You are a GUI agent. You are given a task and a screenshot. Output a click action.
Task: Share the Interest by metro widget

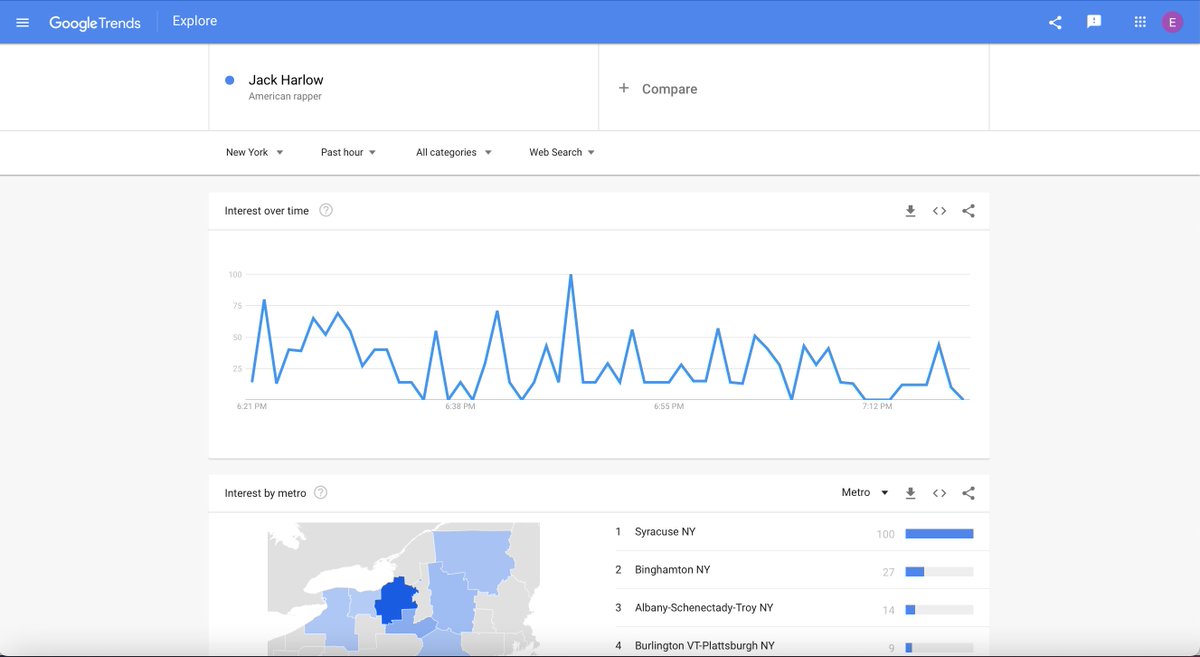(x=968, y=493)
